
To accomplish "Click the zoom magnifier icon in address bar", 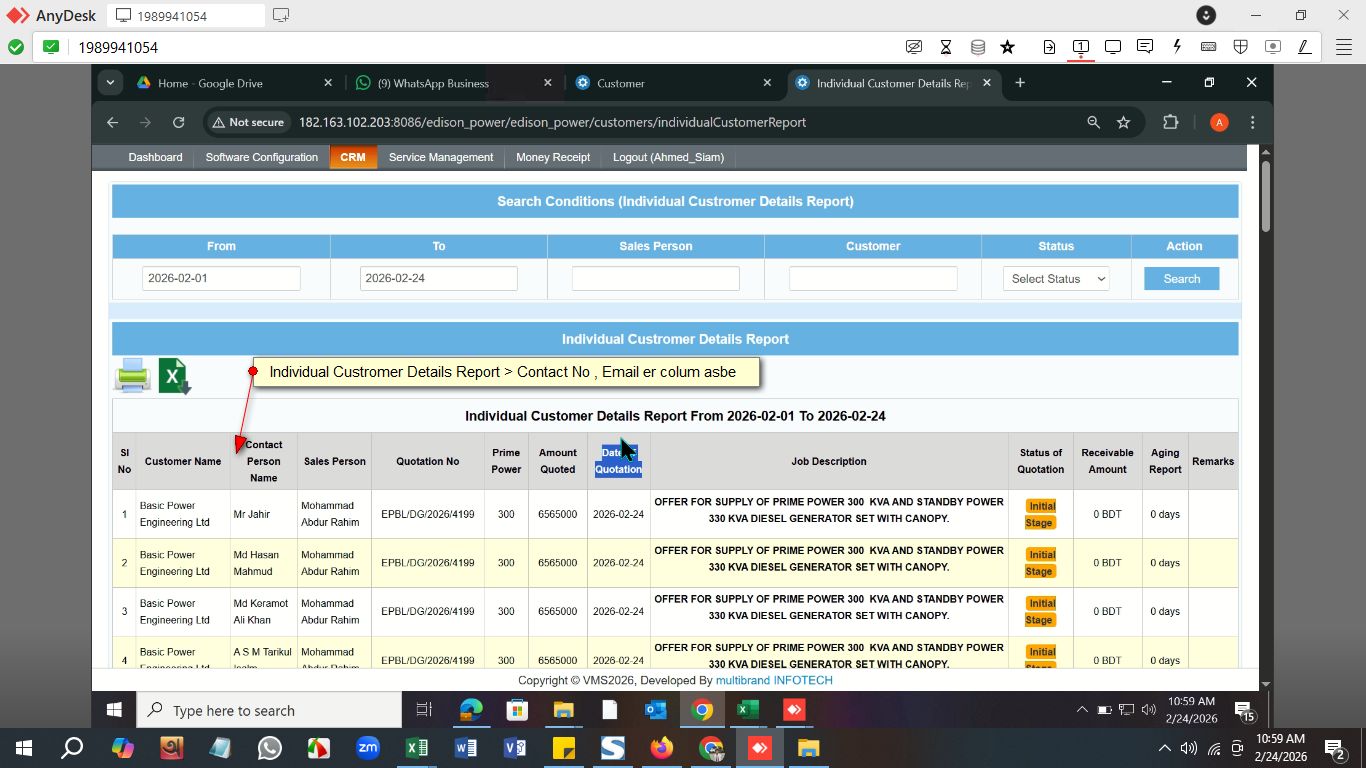I will coord(1093,122).
